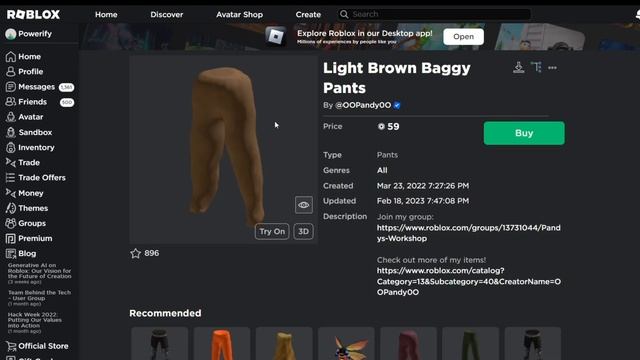Favorite the item with the star icon
The image size is (640, 360).
pyautogui.click(x=136, y=253)
